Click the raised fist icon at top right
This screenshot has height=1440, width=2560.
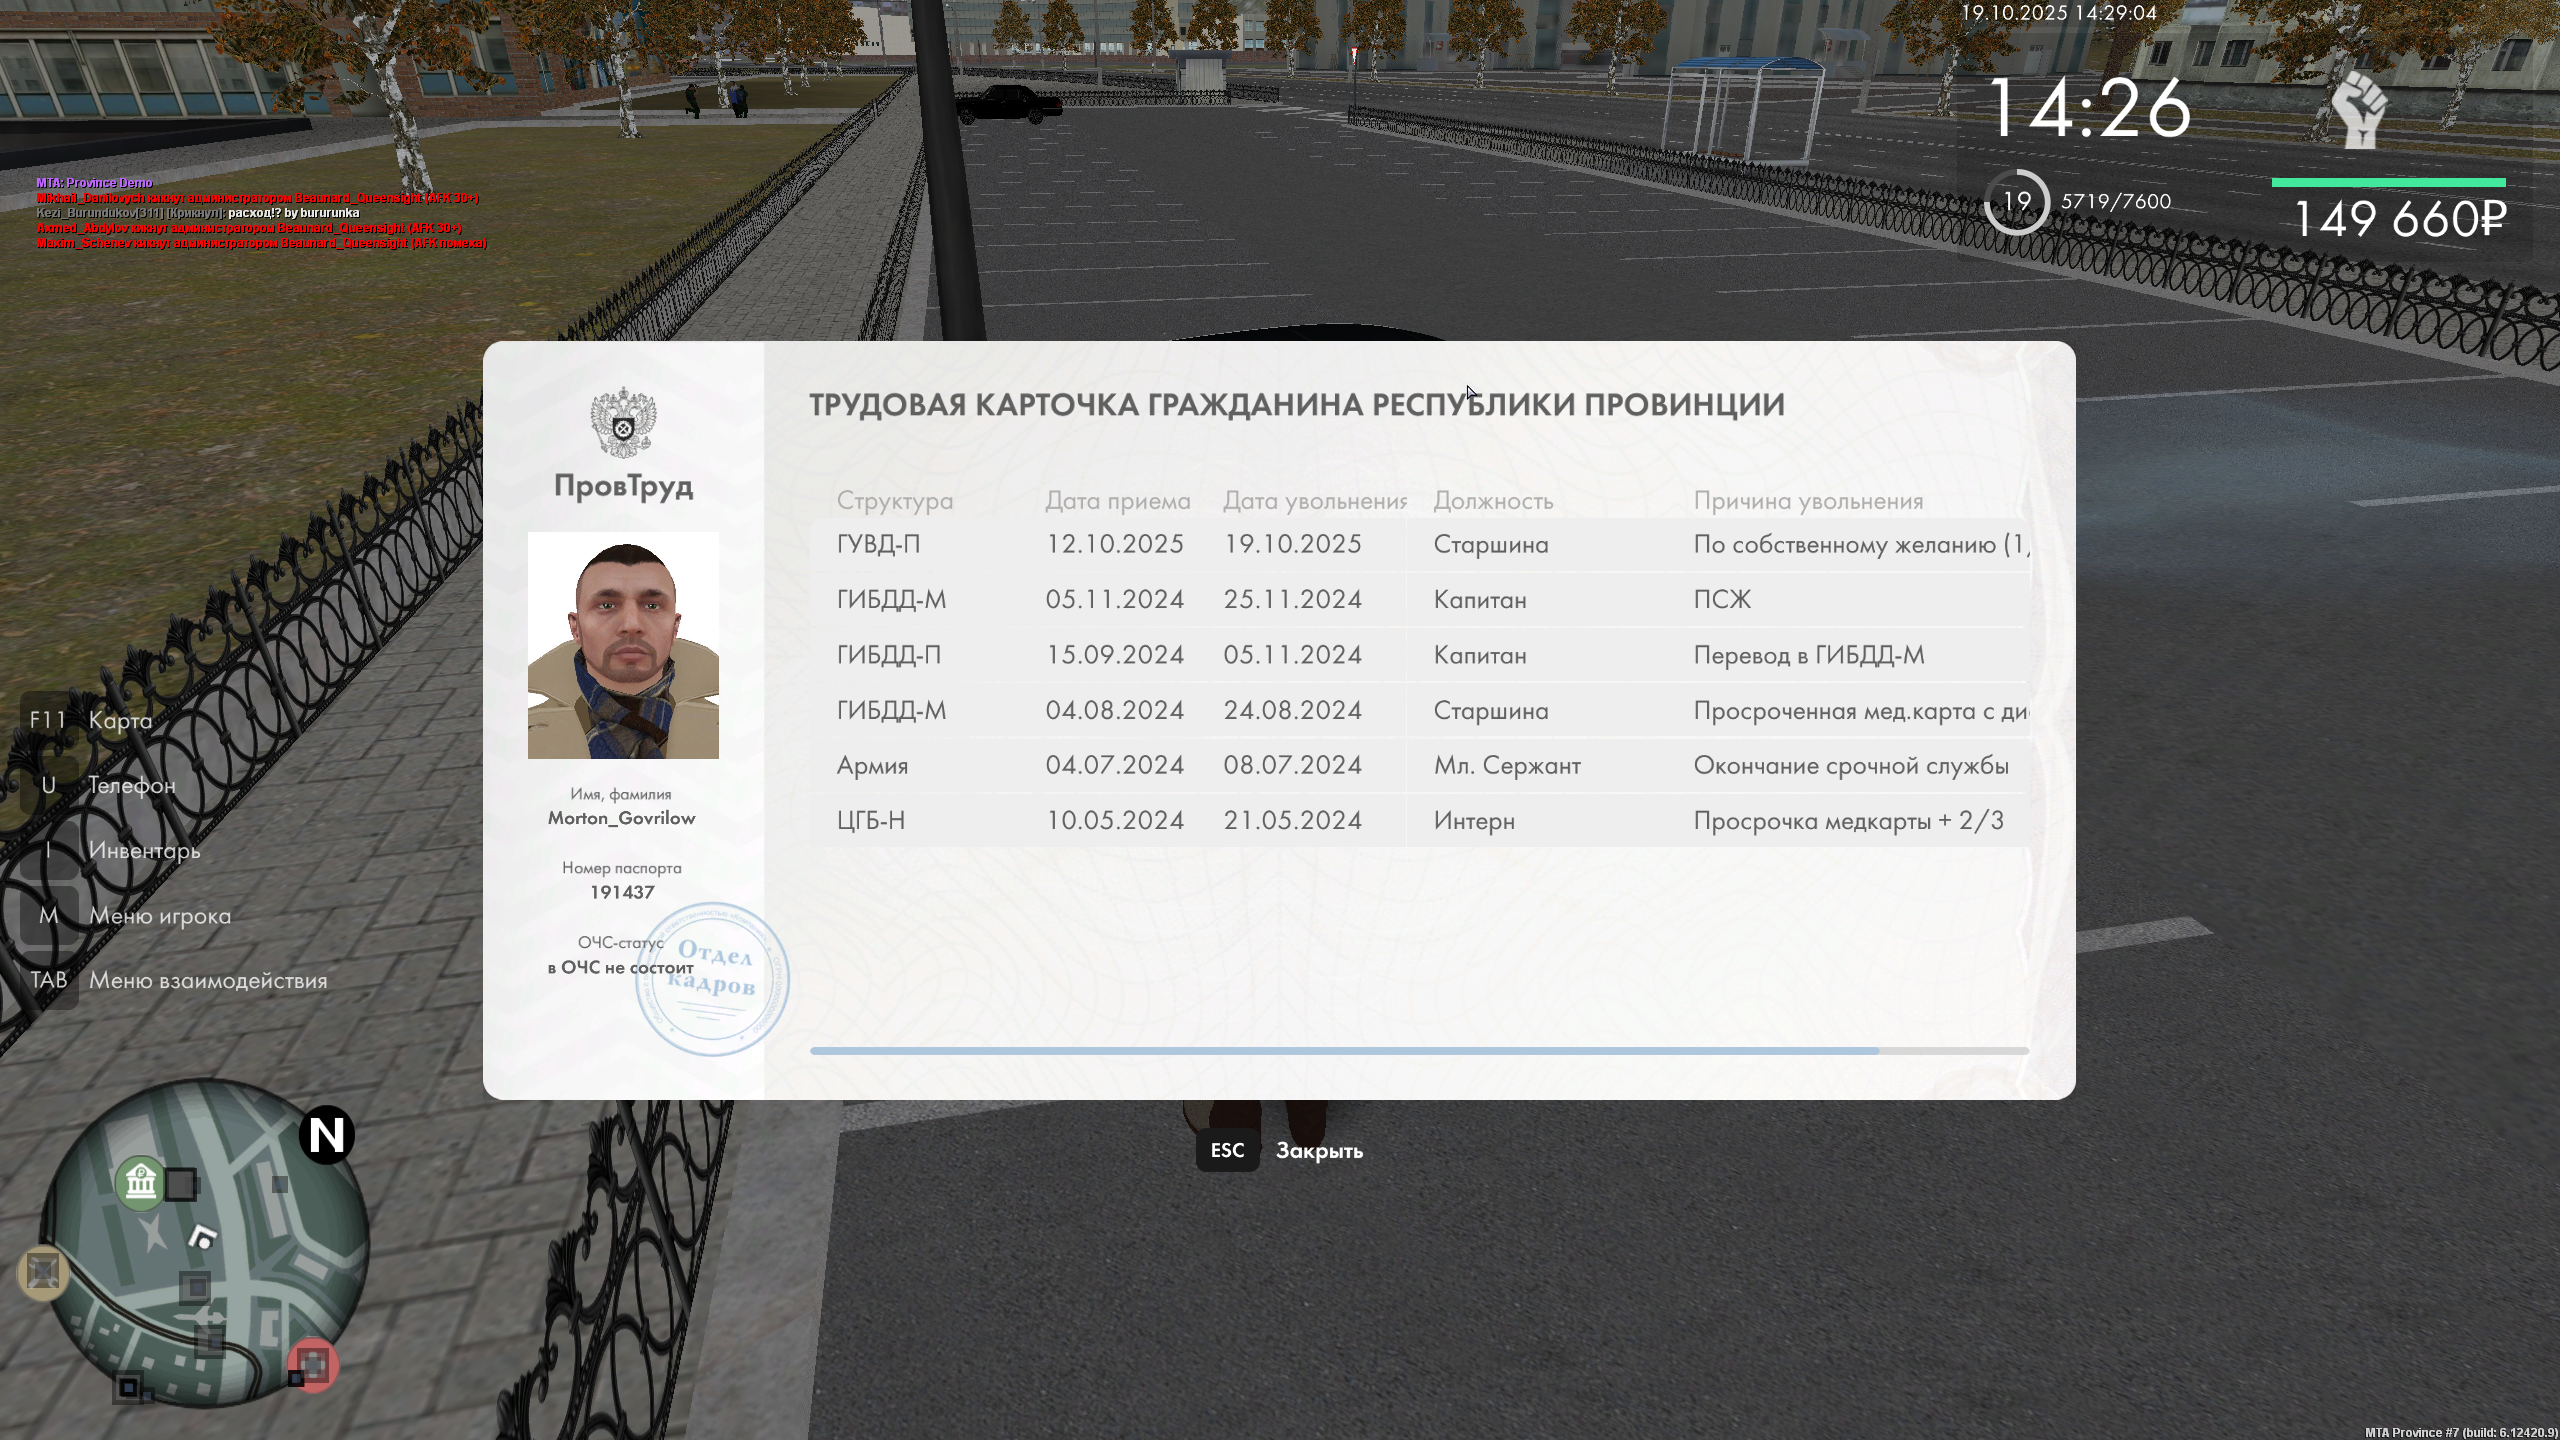[x=2359, y=110]
